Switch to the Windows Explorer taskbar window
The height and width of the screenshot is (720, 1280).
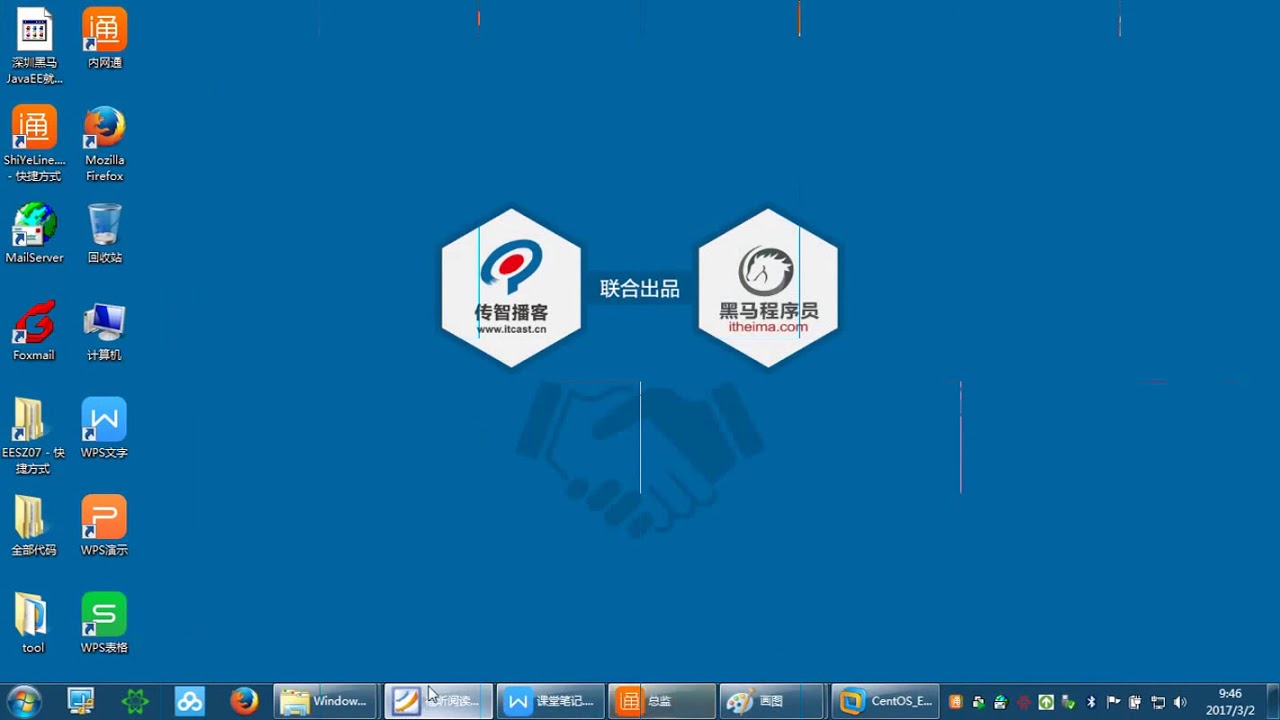click(326, 701)
